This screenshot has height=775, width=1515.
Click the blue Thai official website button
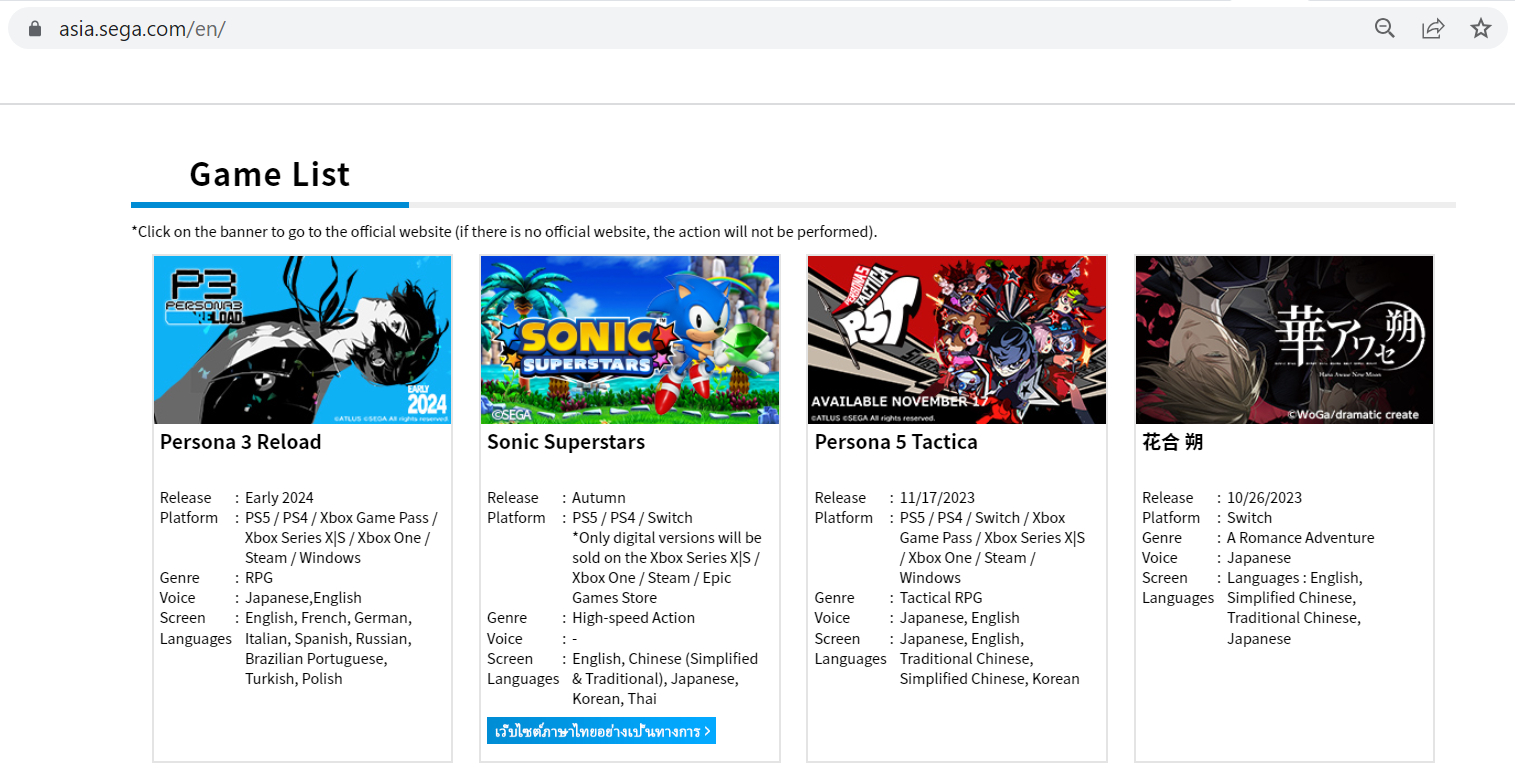(601, 731)
